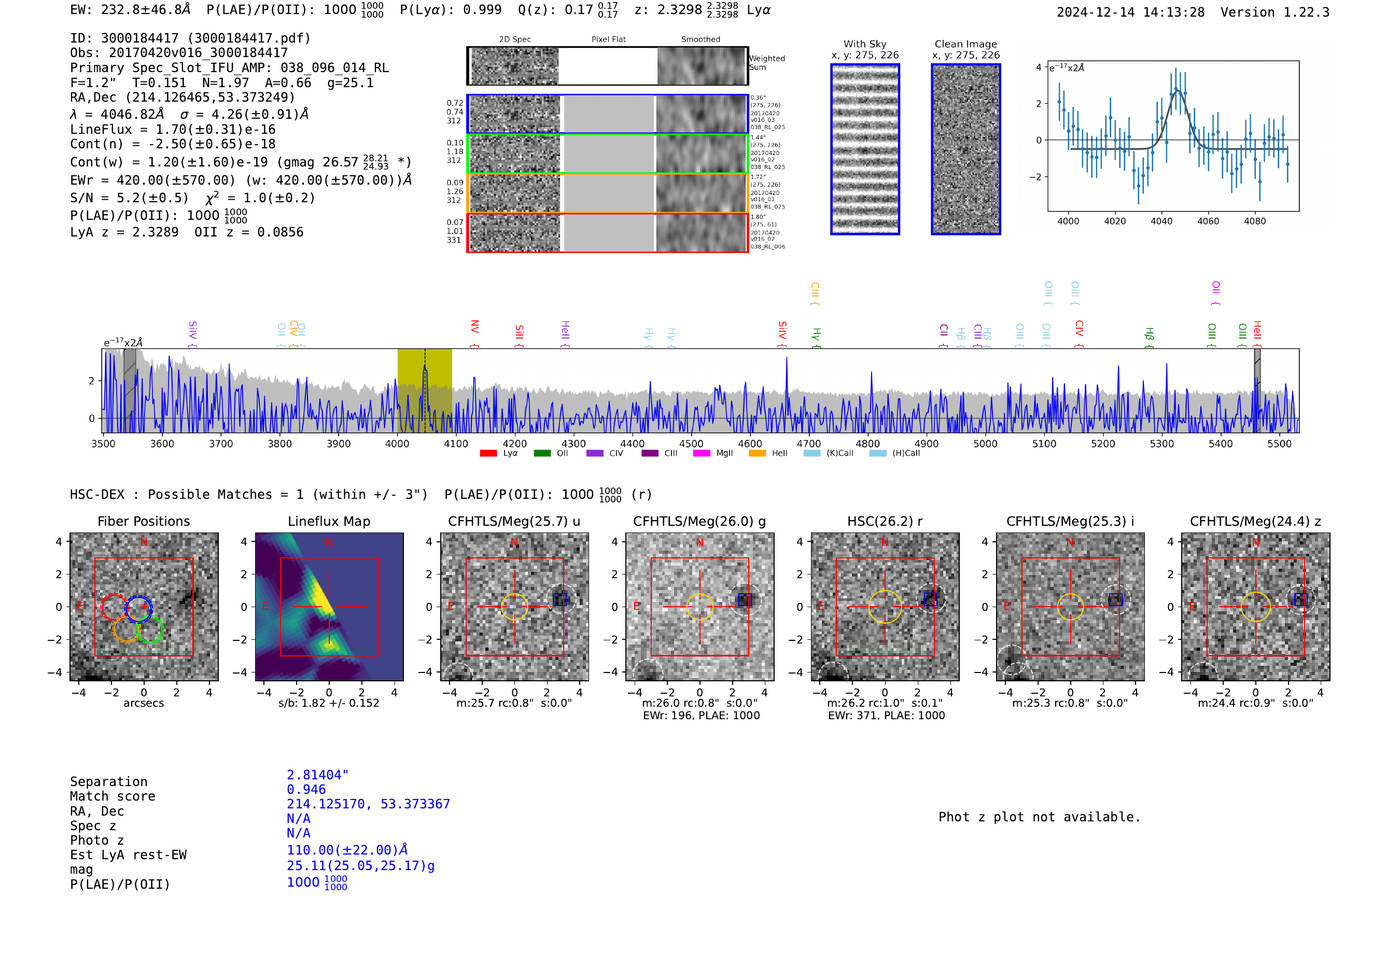Click the 'Primary Spec_Slot_IFU_AMP: 038_096_014_RL' line

pyautogui.click(x=230, y=68)
